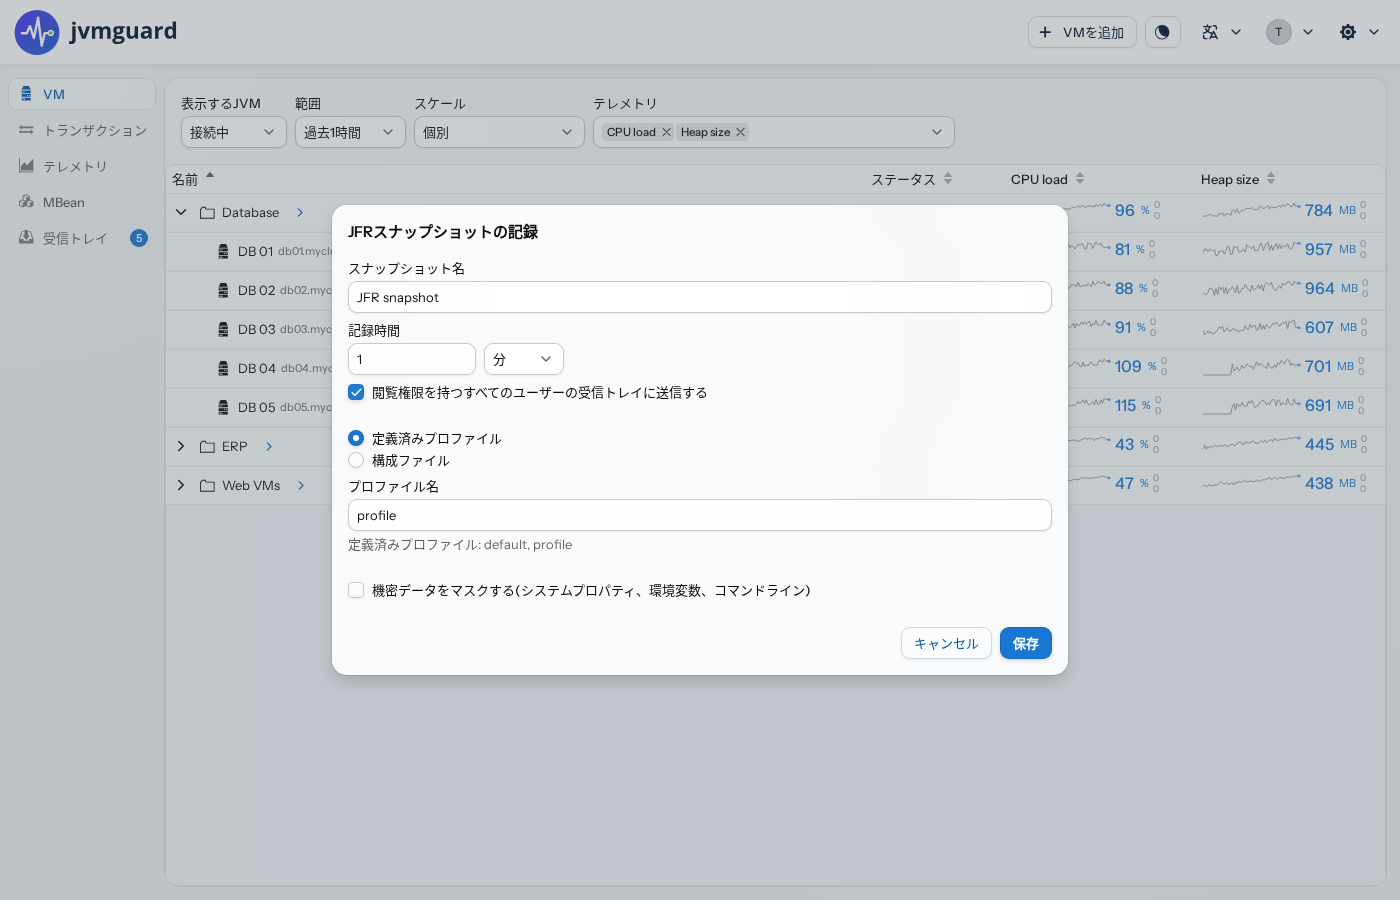Click the DB 04 server icon
Viewport: 1400px width, 900px height.
223,369
